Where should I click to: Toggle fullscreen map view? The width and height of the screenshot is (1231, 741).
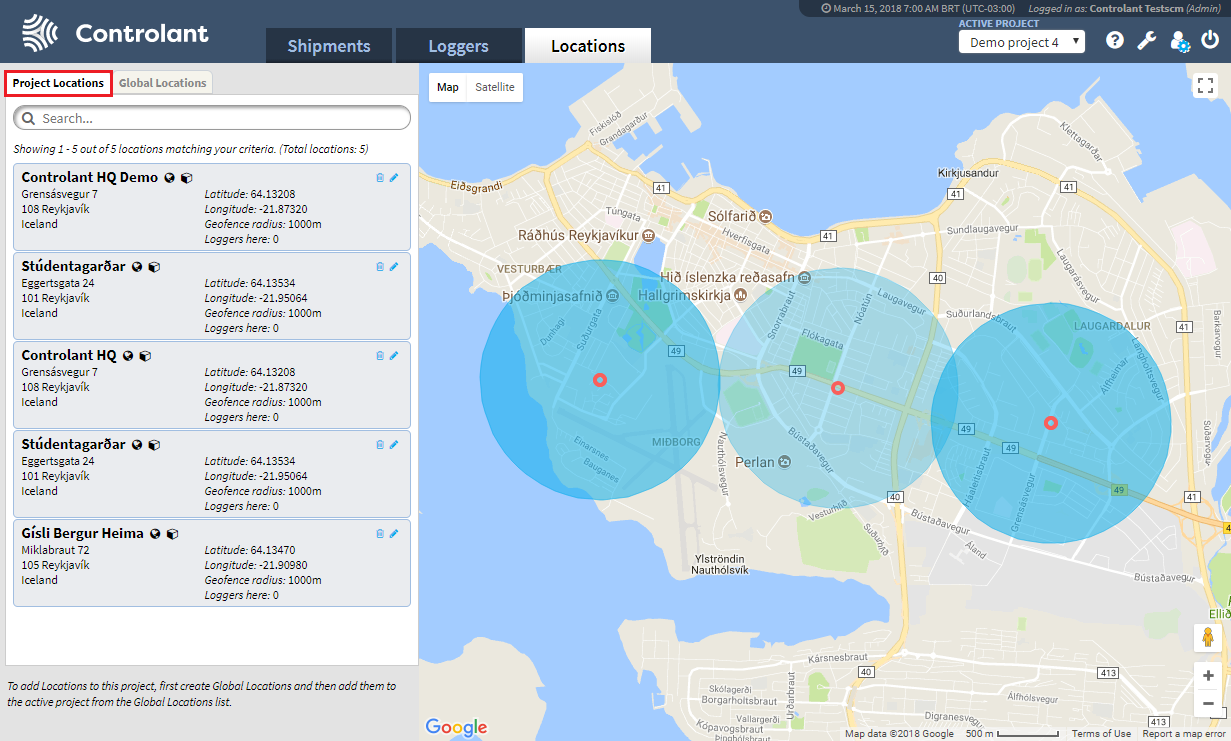click(1204, 86)
